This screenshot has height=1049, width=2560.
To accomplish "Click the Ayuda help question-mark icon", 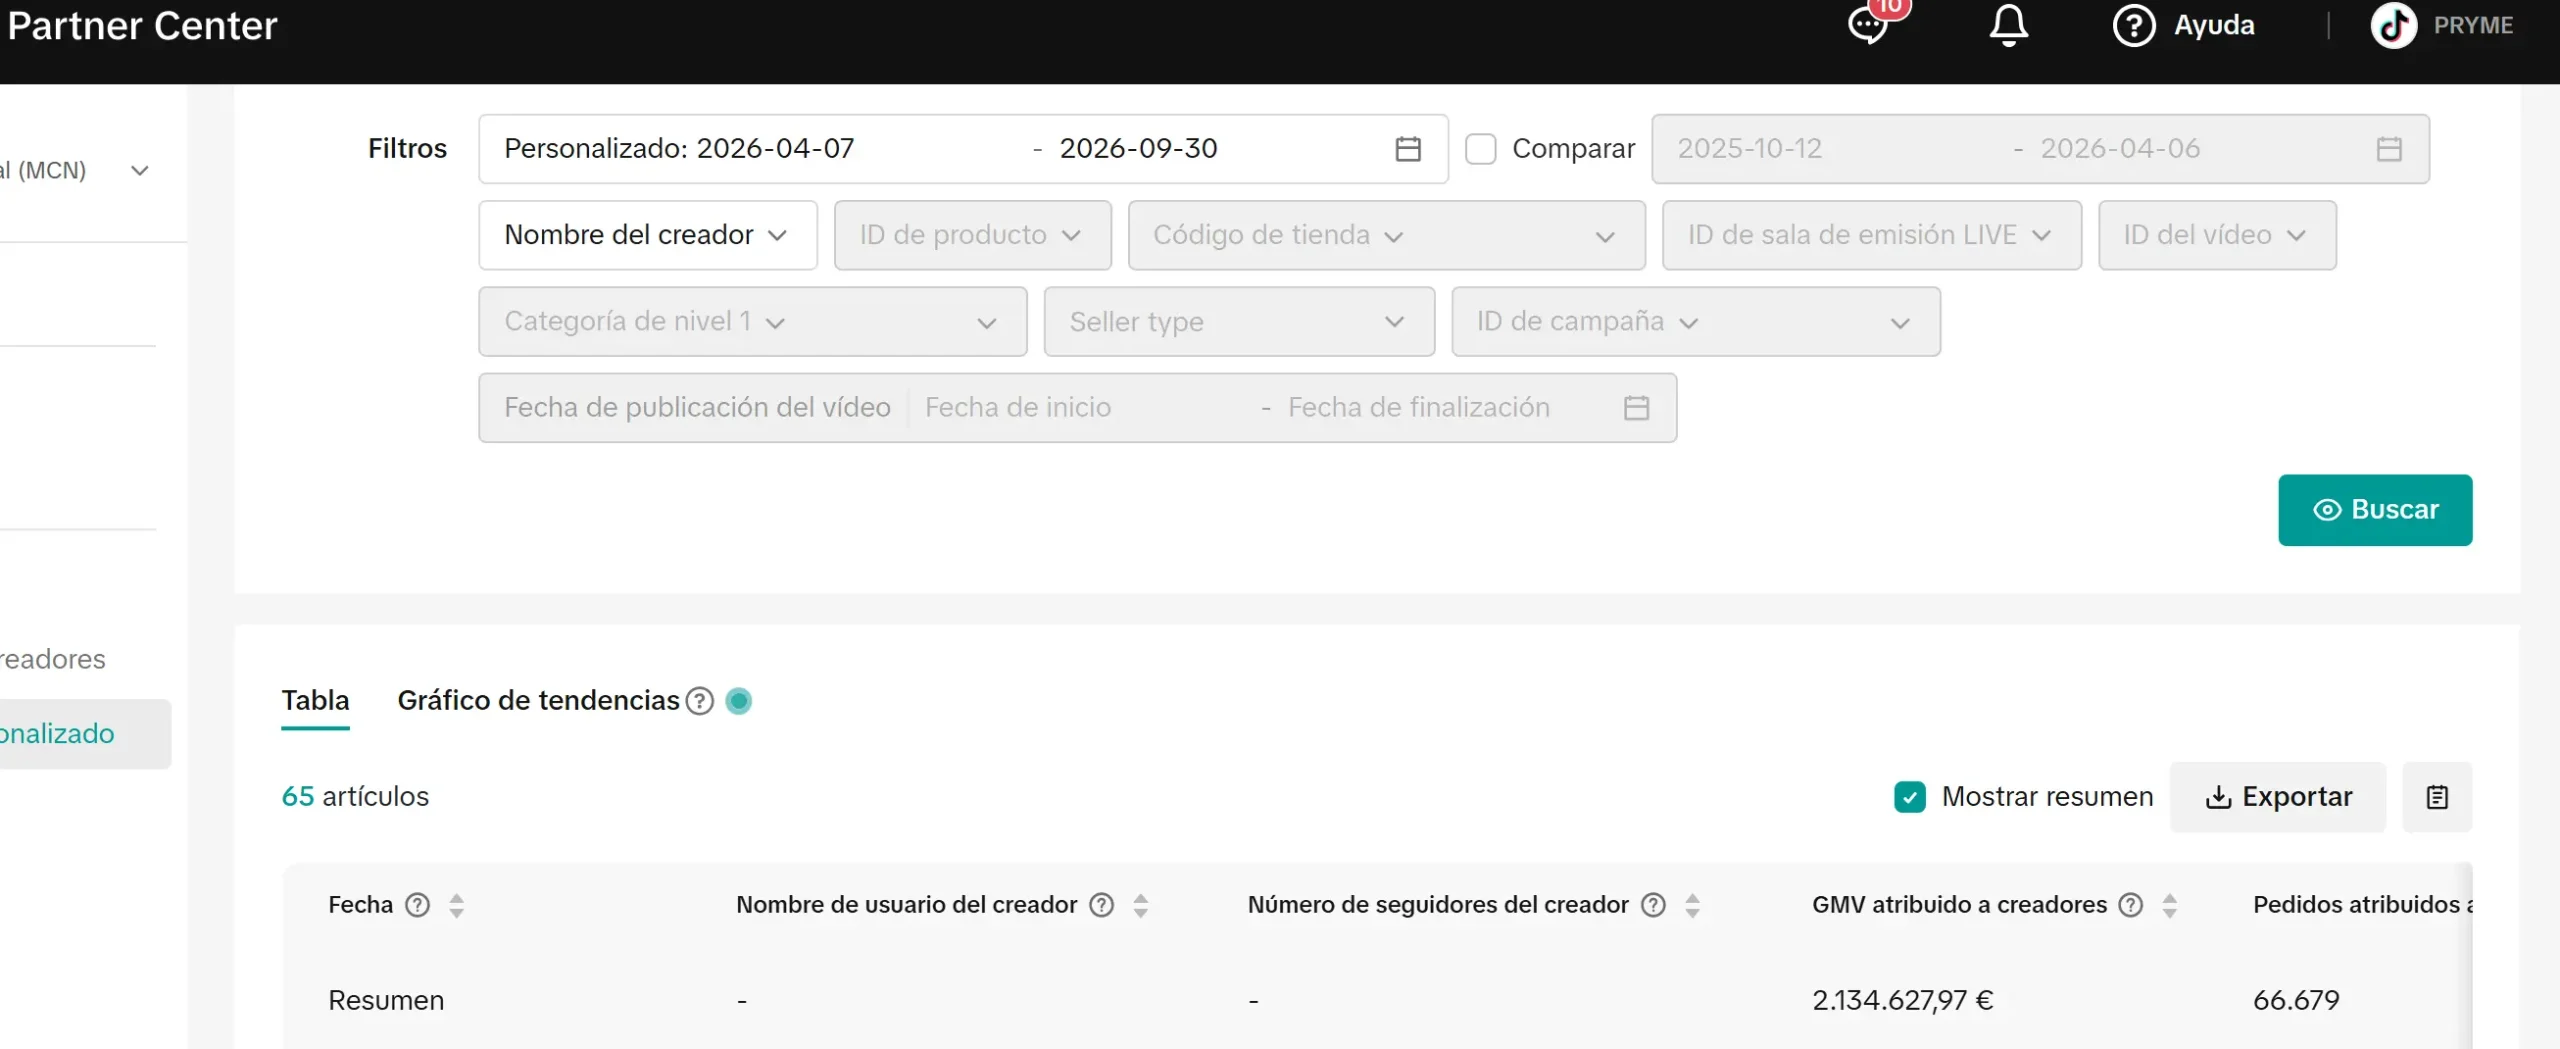I will (x=2134, y=26).
